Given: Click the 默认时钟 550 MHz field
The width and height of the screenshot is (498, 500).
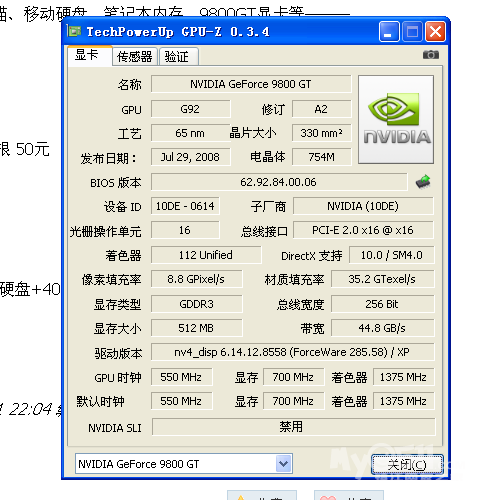Looking at the screenshot, I should [182, 401].
